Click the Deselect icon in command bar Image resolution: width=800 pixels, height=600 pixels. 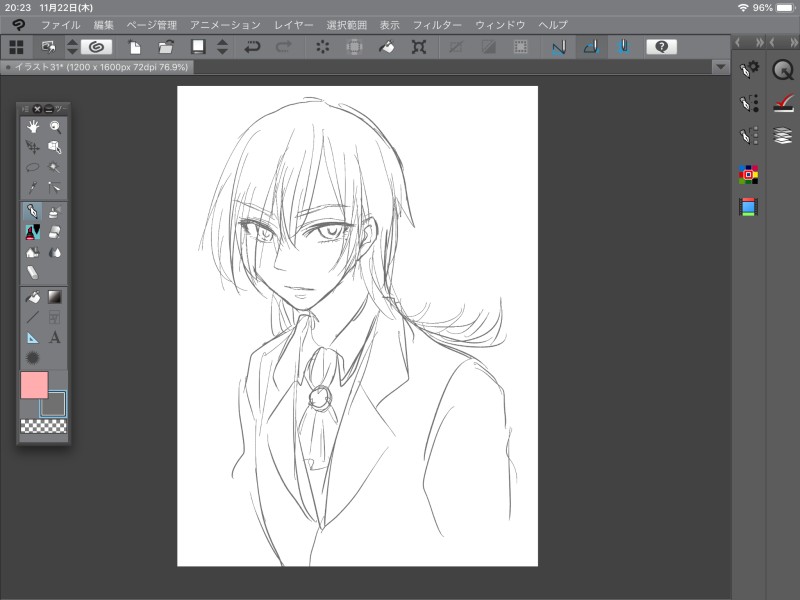tap(456, 47)
